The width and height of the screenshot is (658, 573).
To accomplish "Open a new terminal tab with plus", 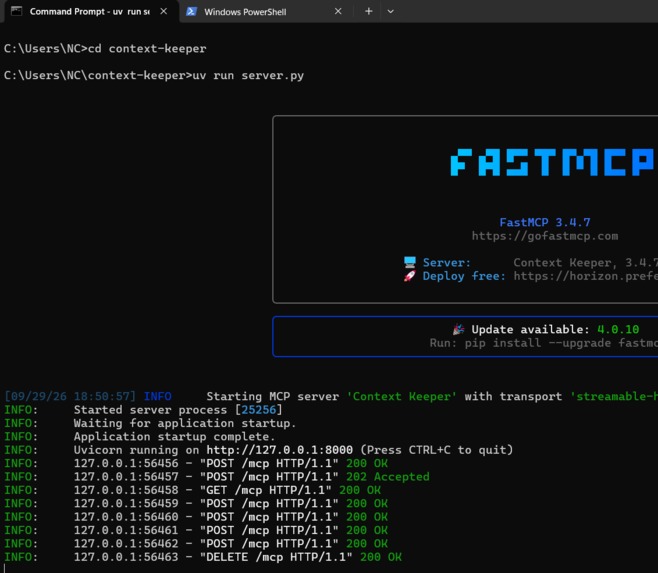I will click(x=368, y=11).
